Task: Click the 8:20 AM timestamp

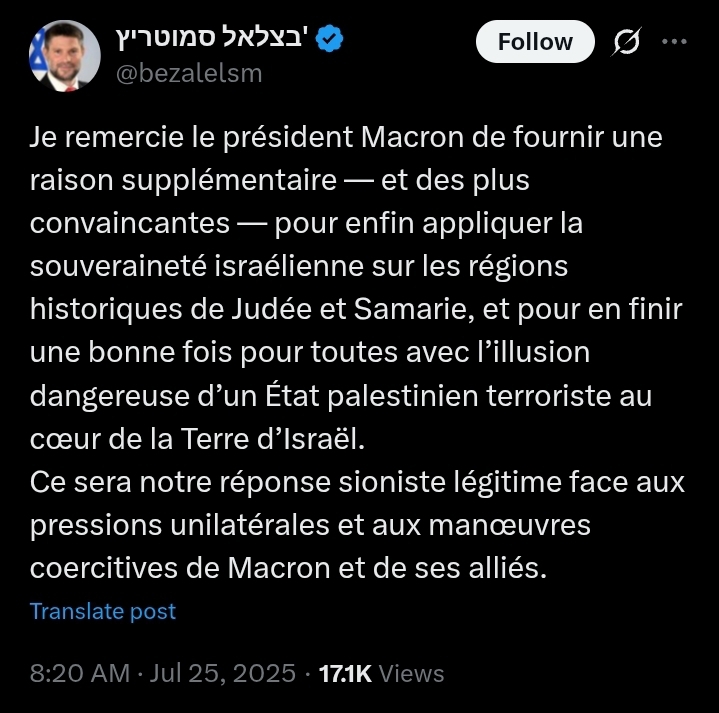Action: coord(79,673)
